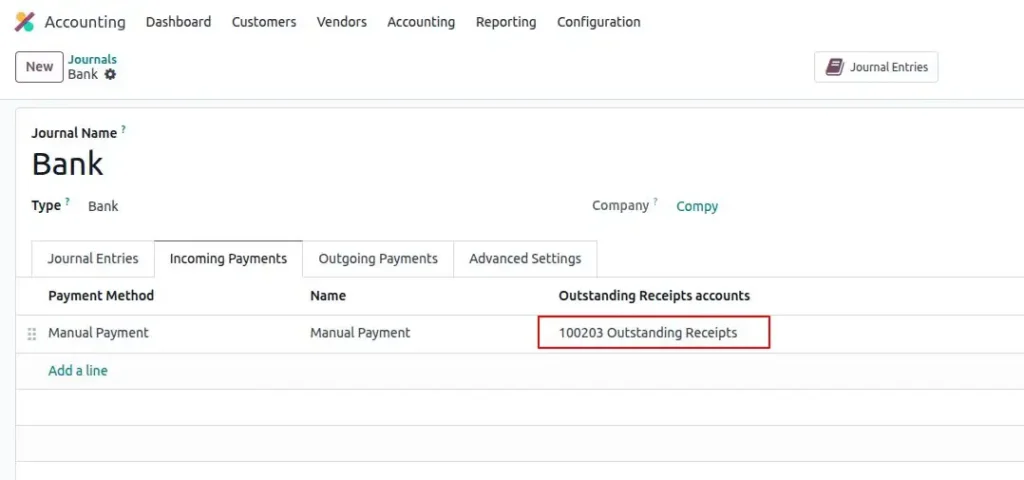Click the Name column header
The width and height of the screenshot is (1024, 480).
click(x=328, y=296)
